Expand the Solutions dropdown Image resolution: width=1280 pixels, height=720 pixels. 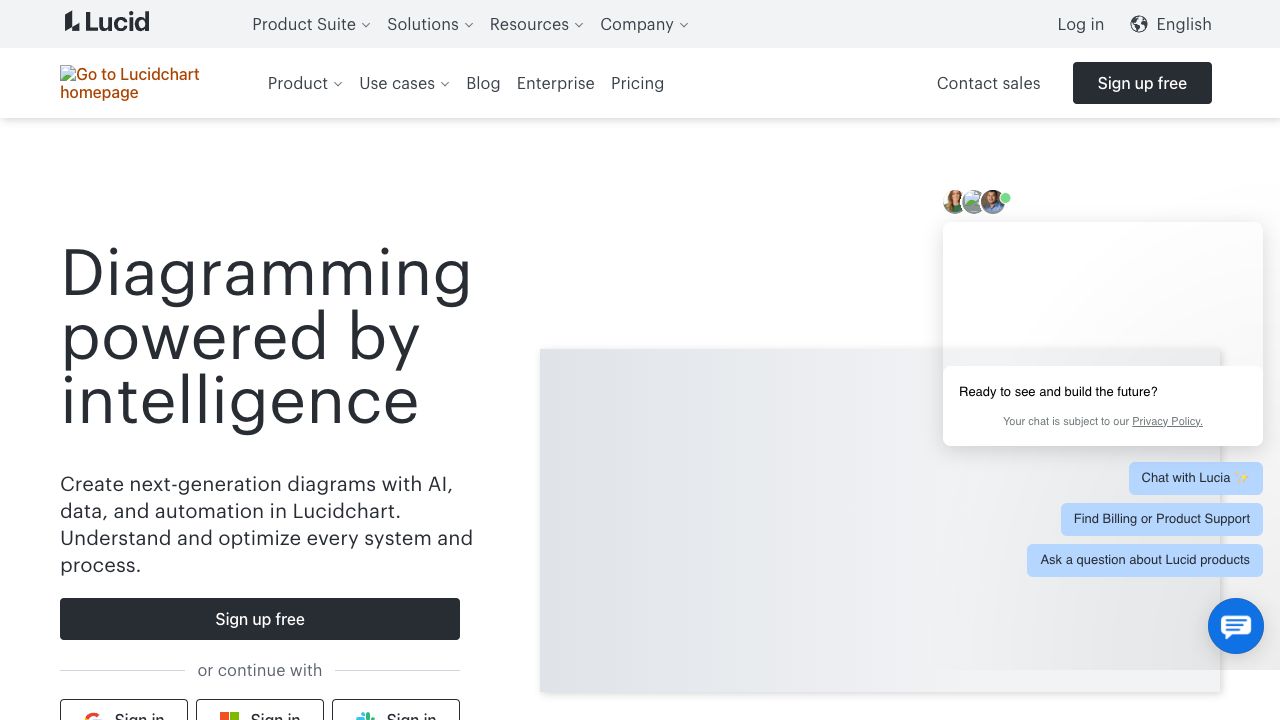pyautogui.click(x=430, y=24)
